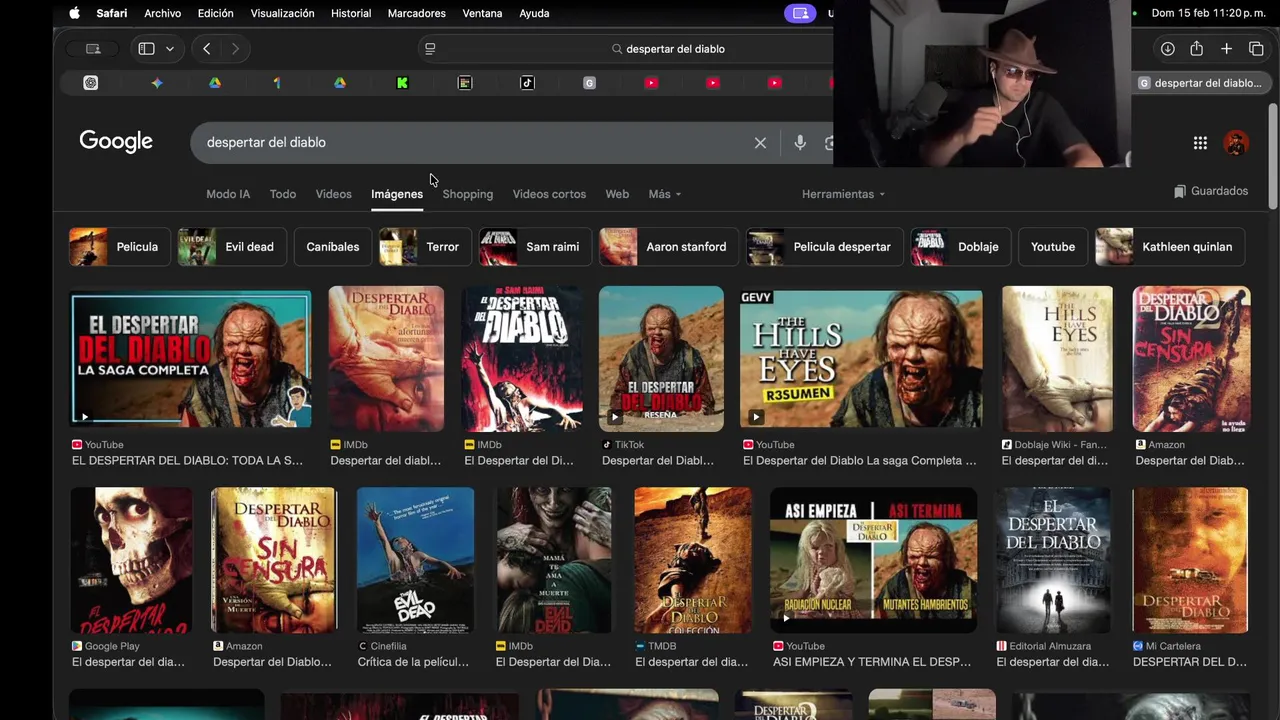Open Amazon 'Despertar del Diablo 2' poster

(1191, 359)
